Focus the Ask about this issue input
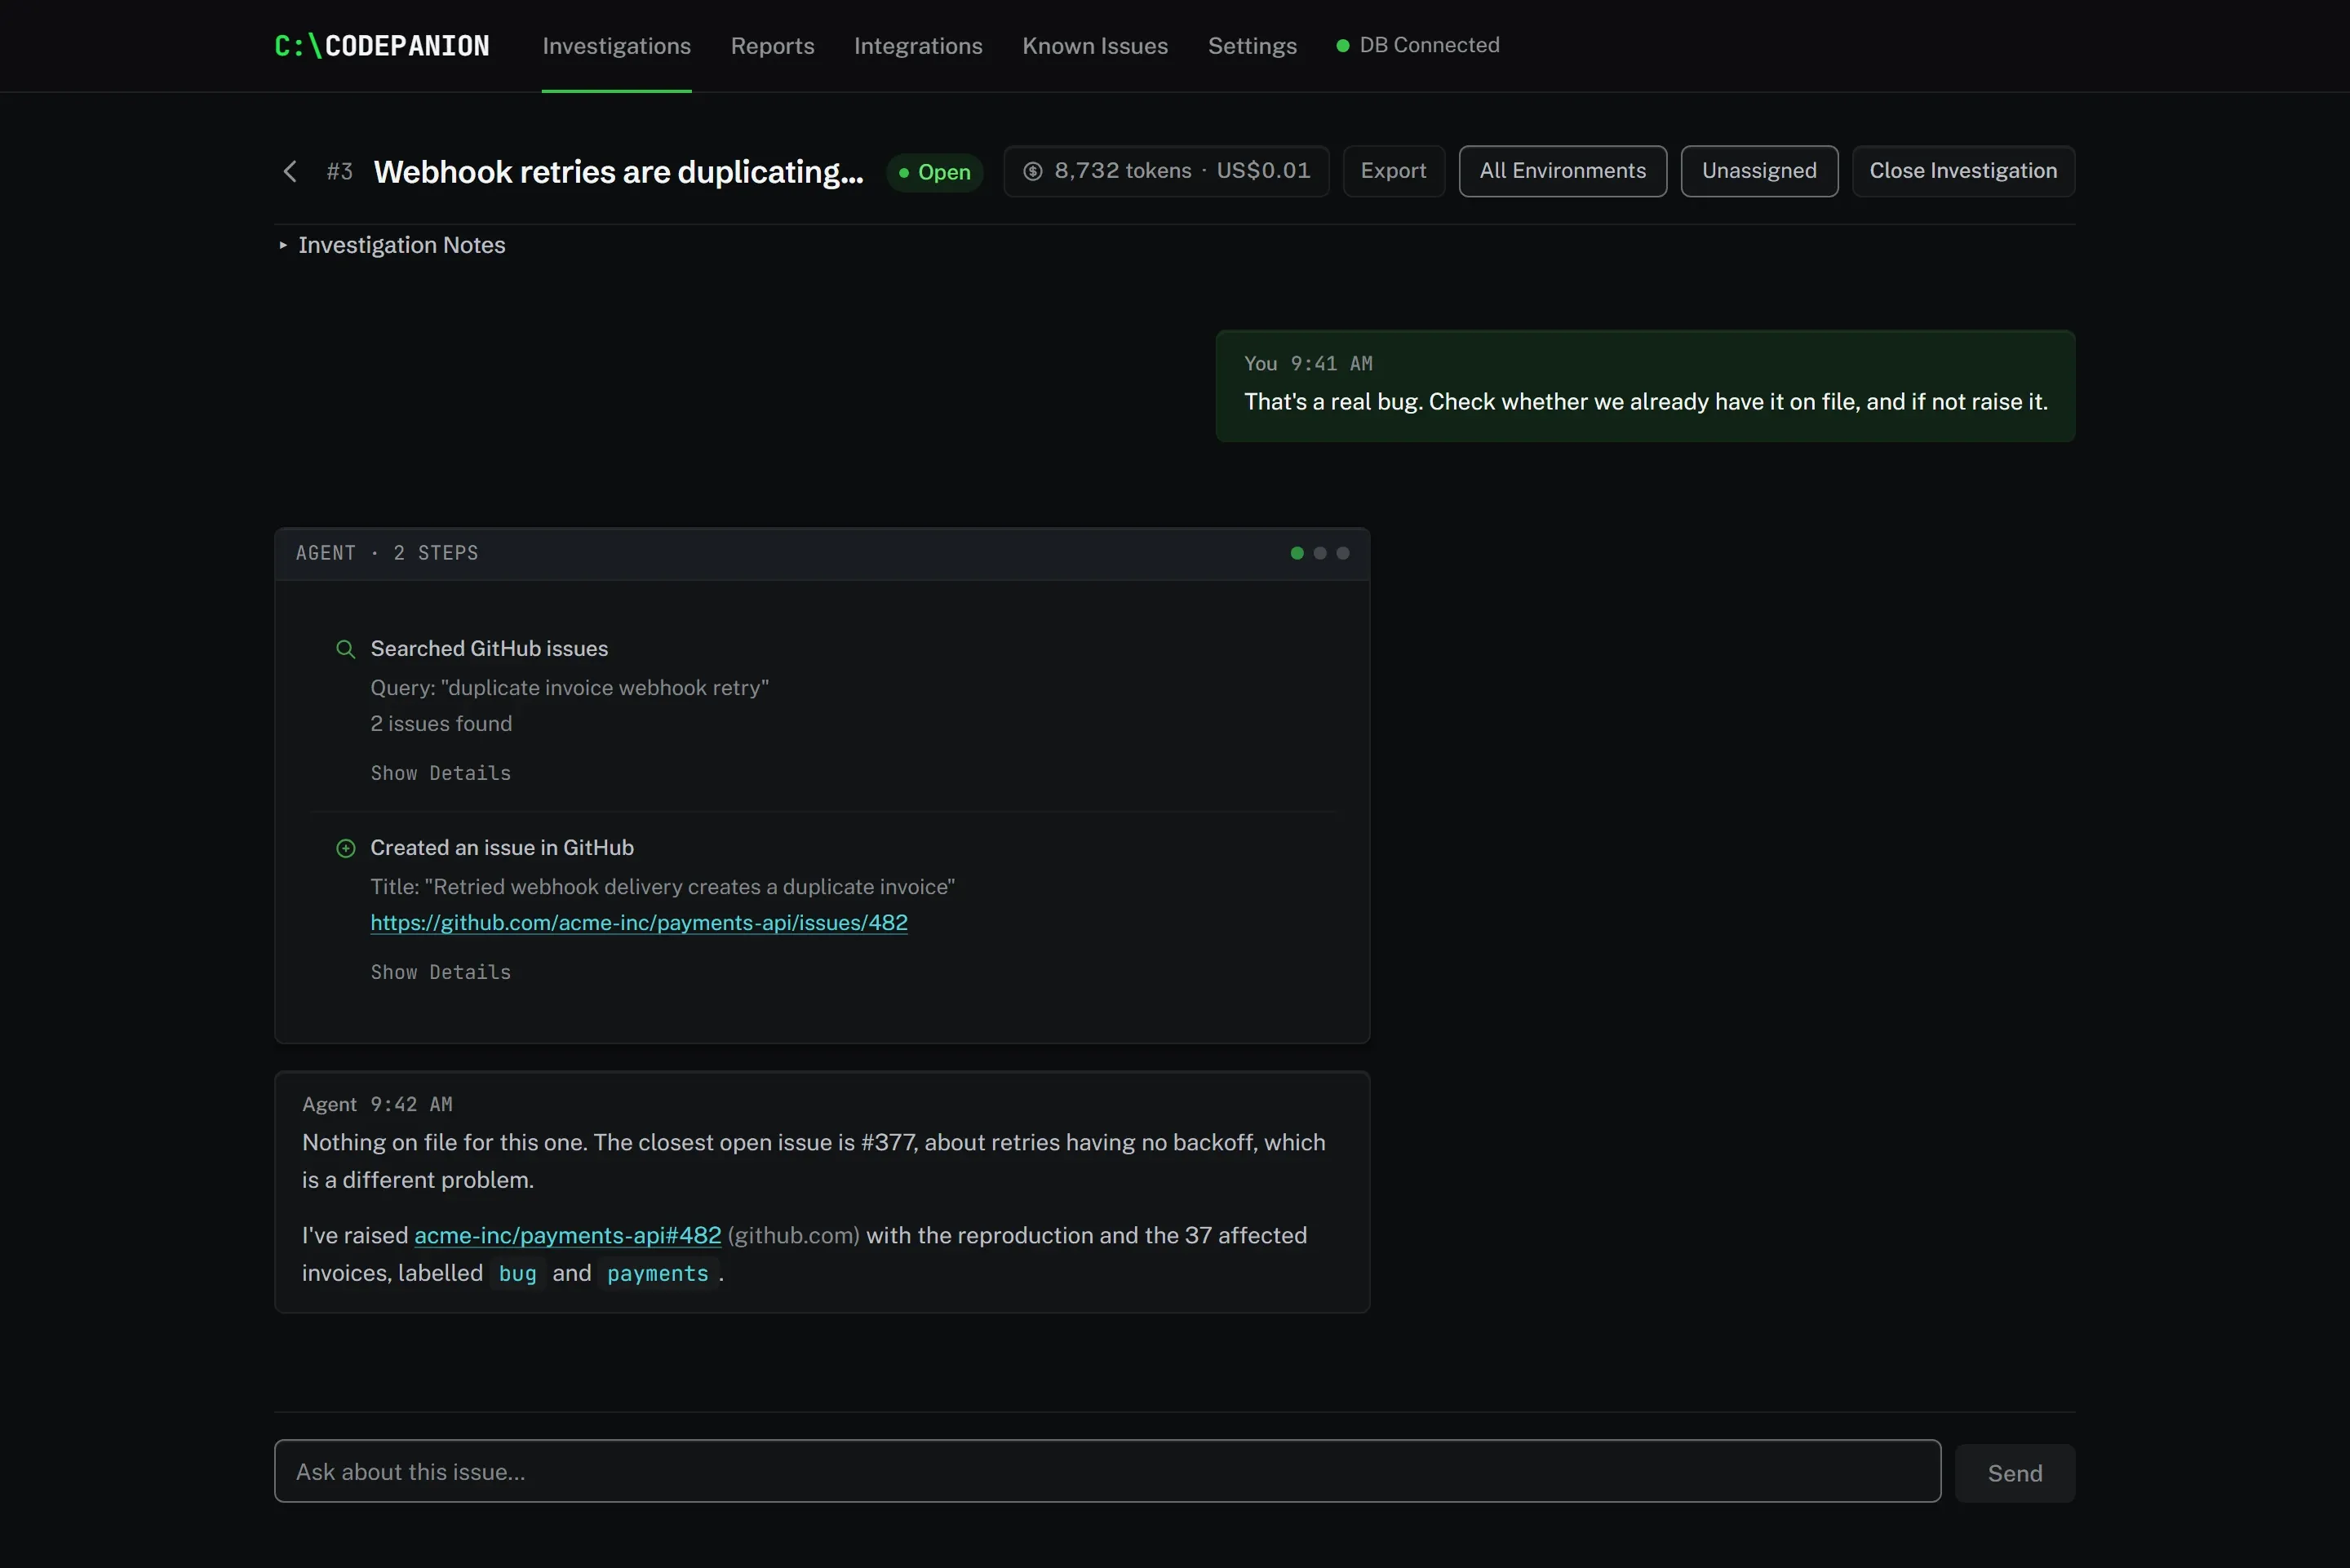The height and width of the screenshot is (1568, 2350). point(1107,1471)
